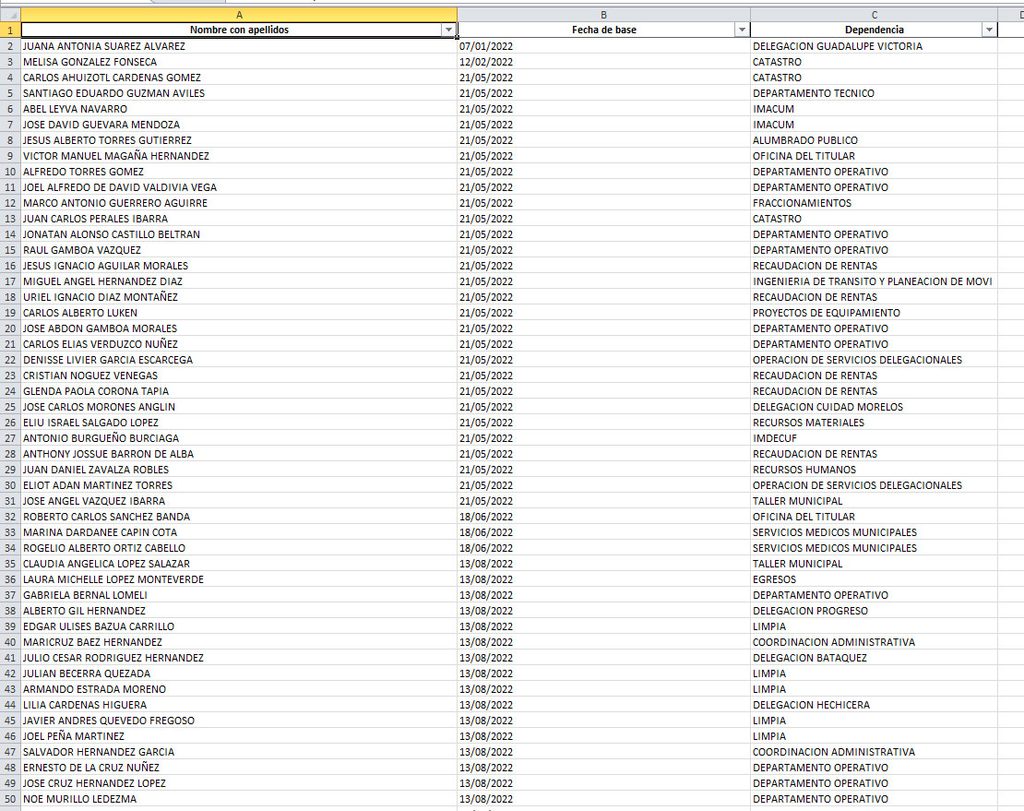Click the IMDECUF cell
1024x811 pixels.
(874, 438)
